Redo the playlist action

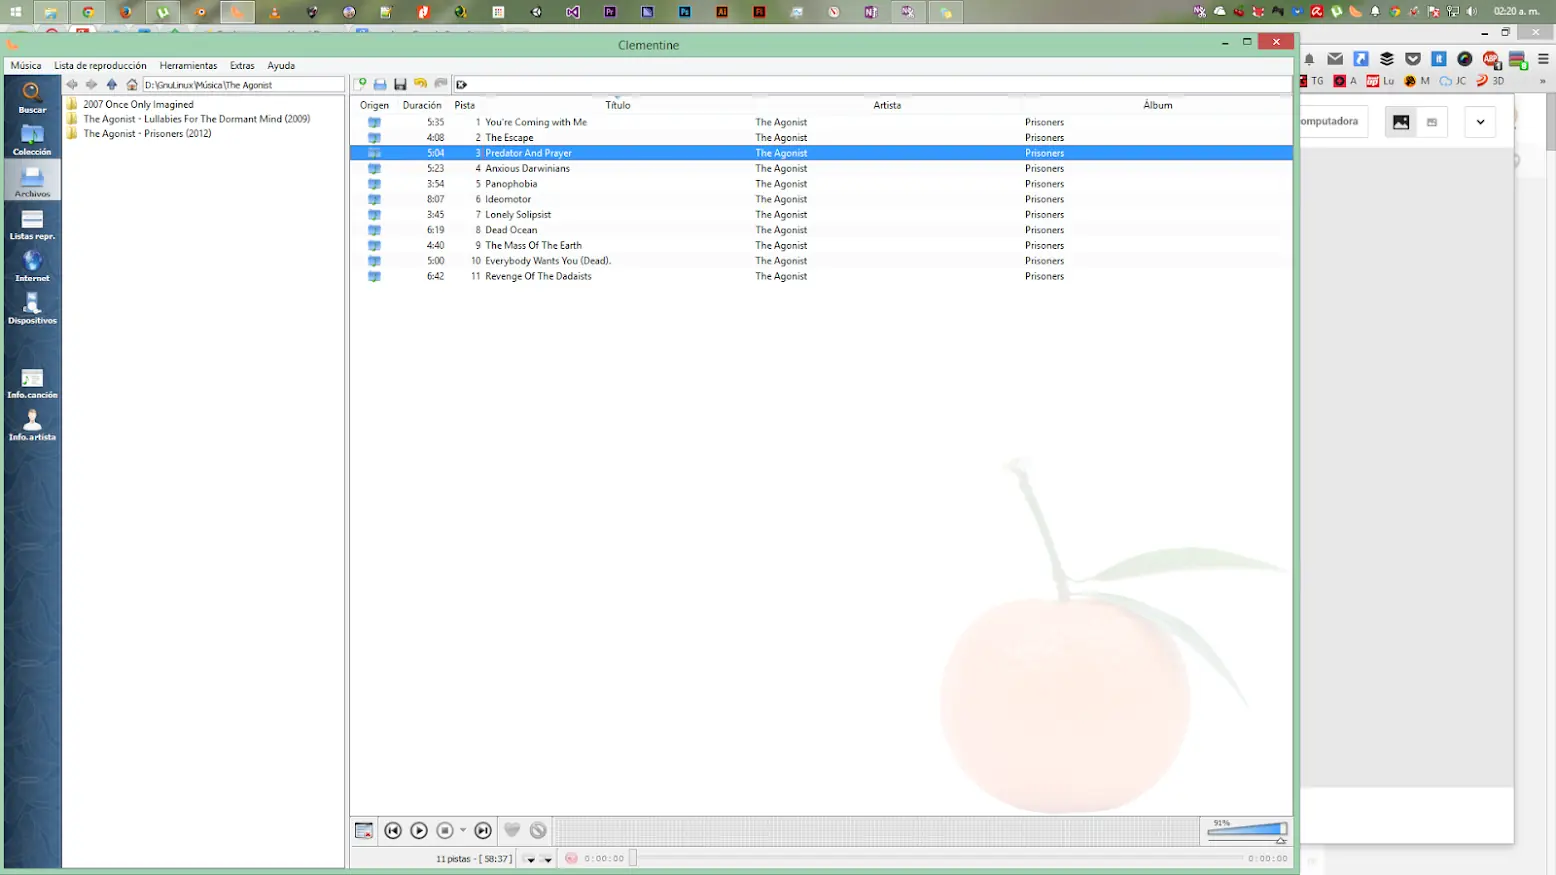[440, 84]
